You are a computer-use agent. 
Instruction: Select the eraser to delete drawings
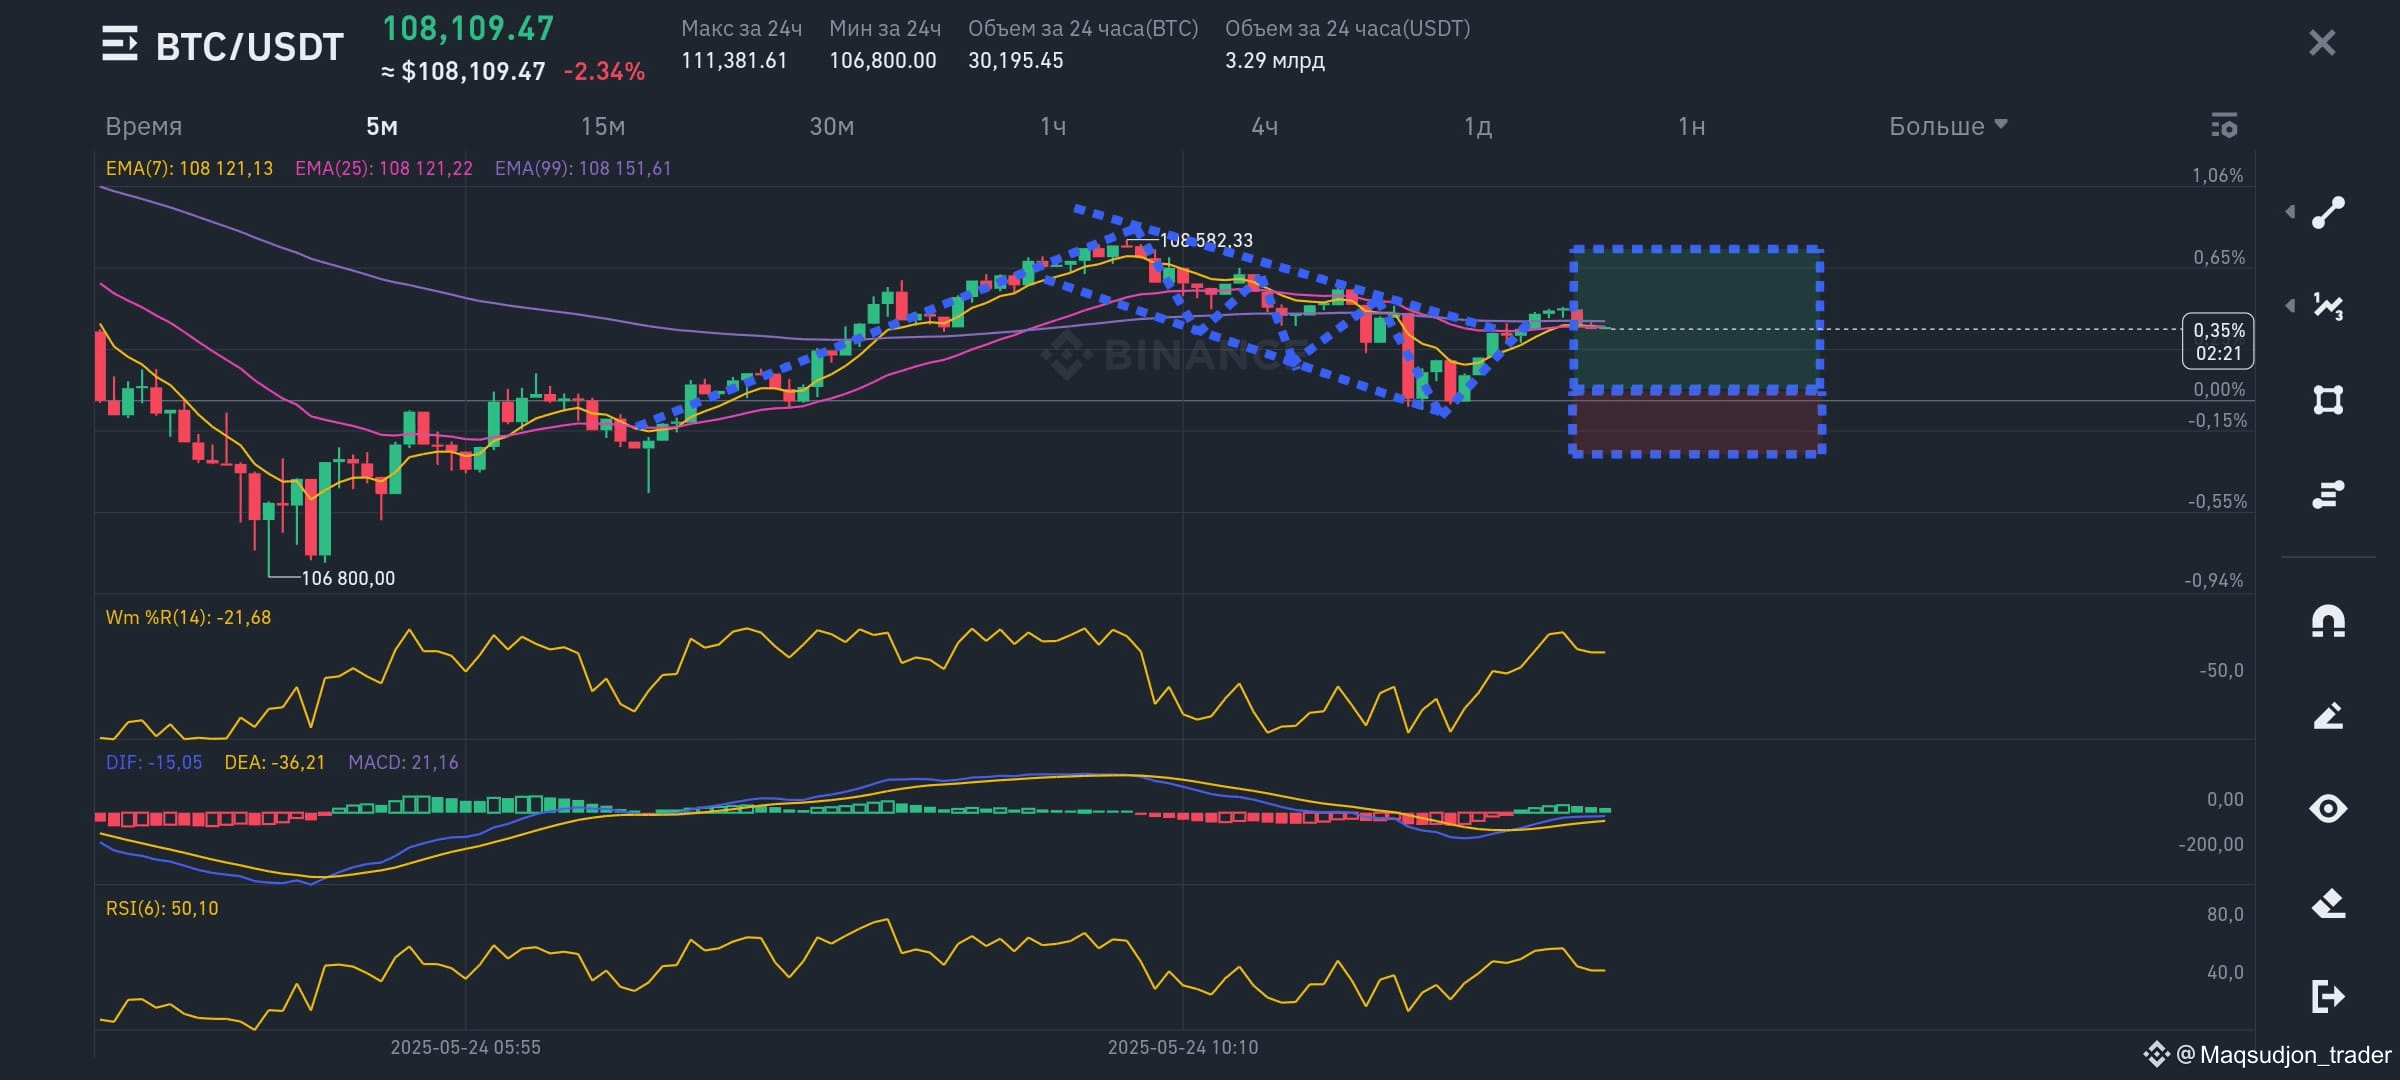(2328, 903)
